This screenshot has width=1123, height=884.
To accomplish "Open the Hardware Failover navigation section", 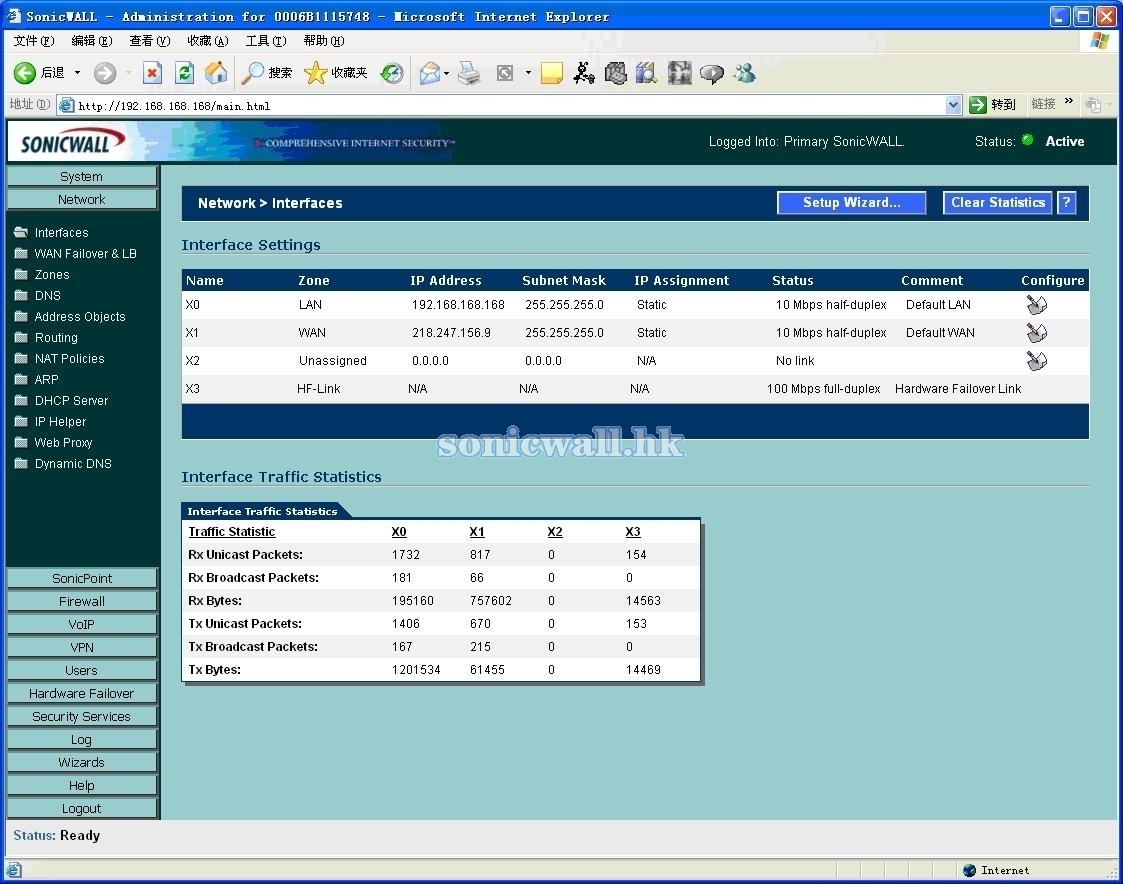I will pyautogui.click(x=82, y=693).
